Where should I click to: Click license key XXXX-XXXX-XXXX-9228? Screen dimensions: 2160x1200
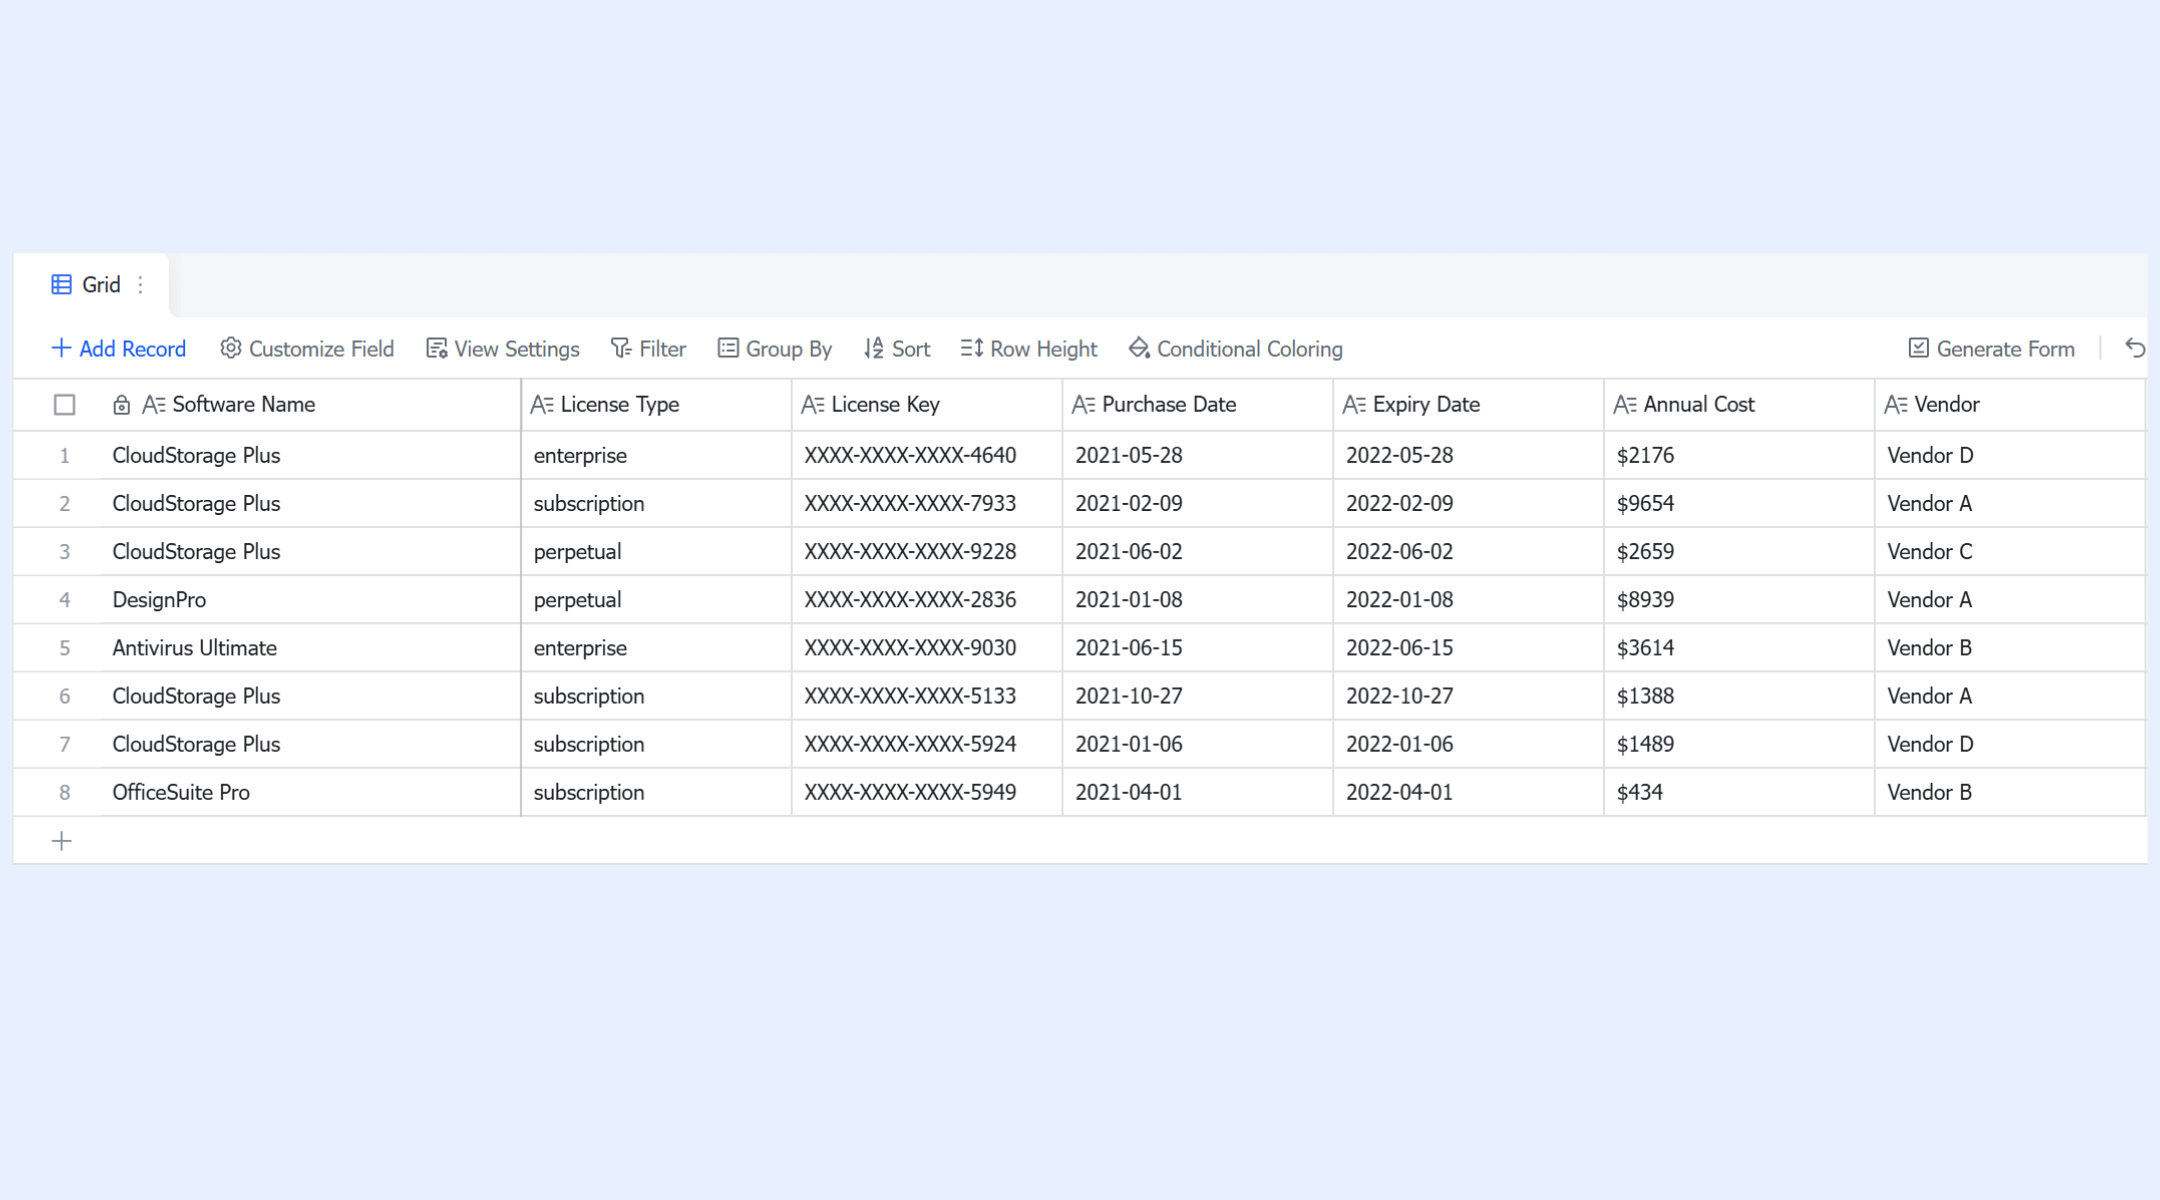pyautogui.click(x=927, y=552)
